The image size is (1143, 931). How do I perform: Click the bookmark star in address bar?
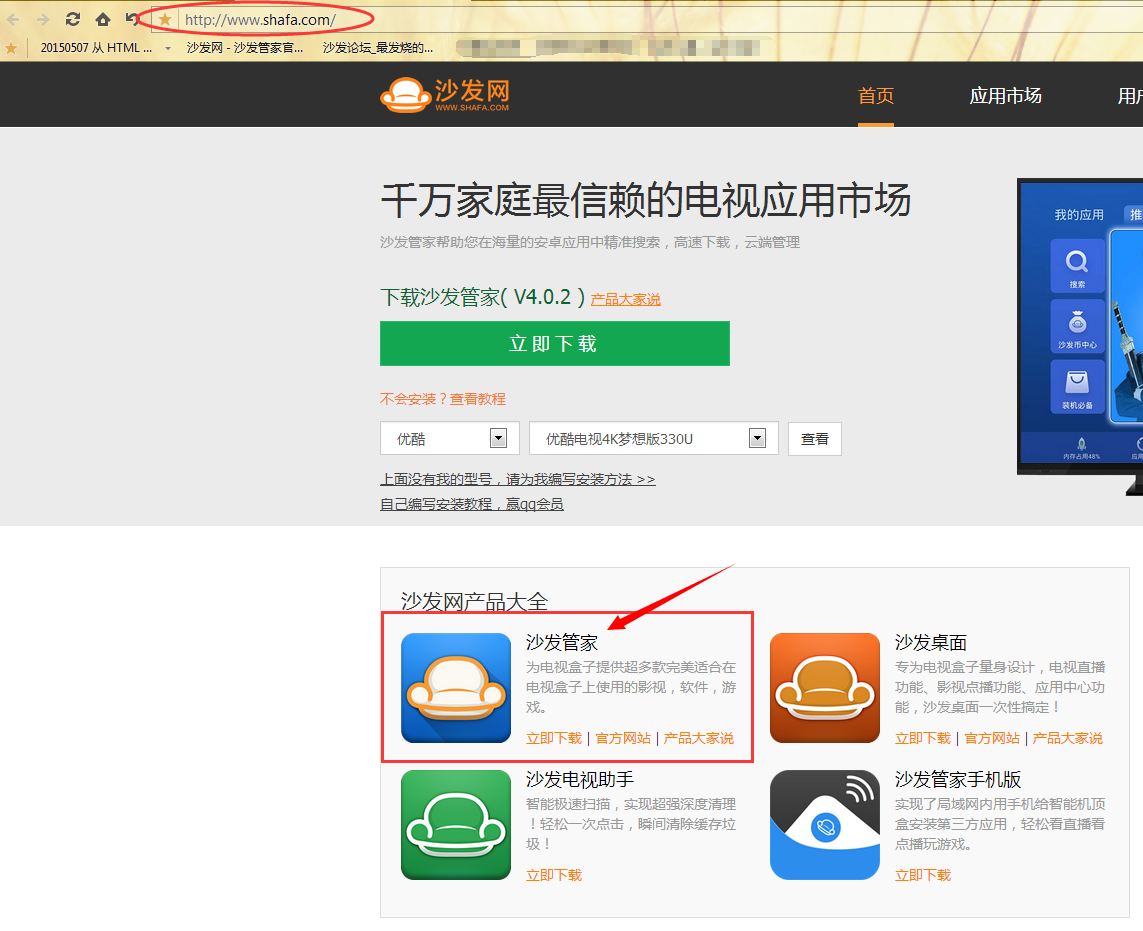click(165, 20)
